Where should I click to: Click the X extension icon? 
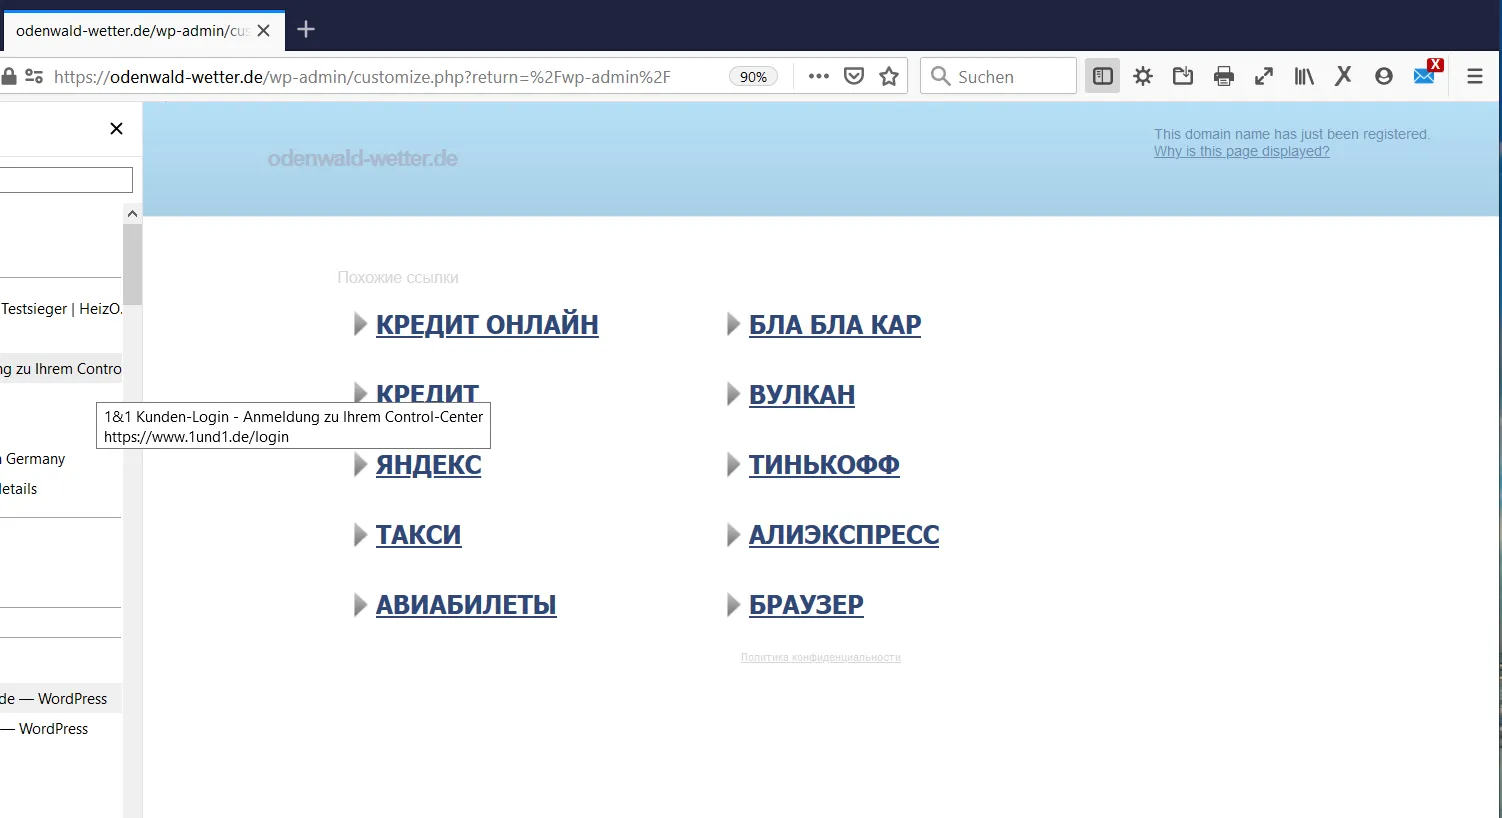[1343, 75]
